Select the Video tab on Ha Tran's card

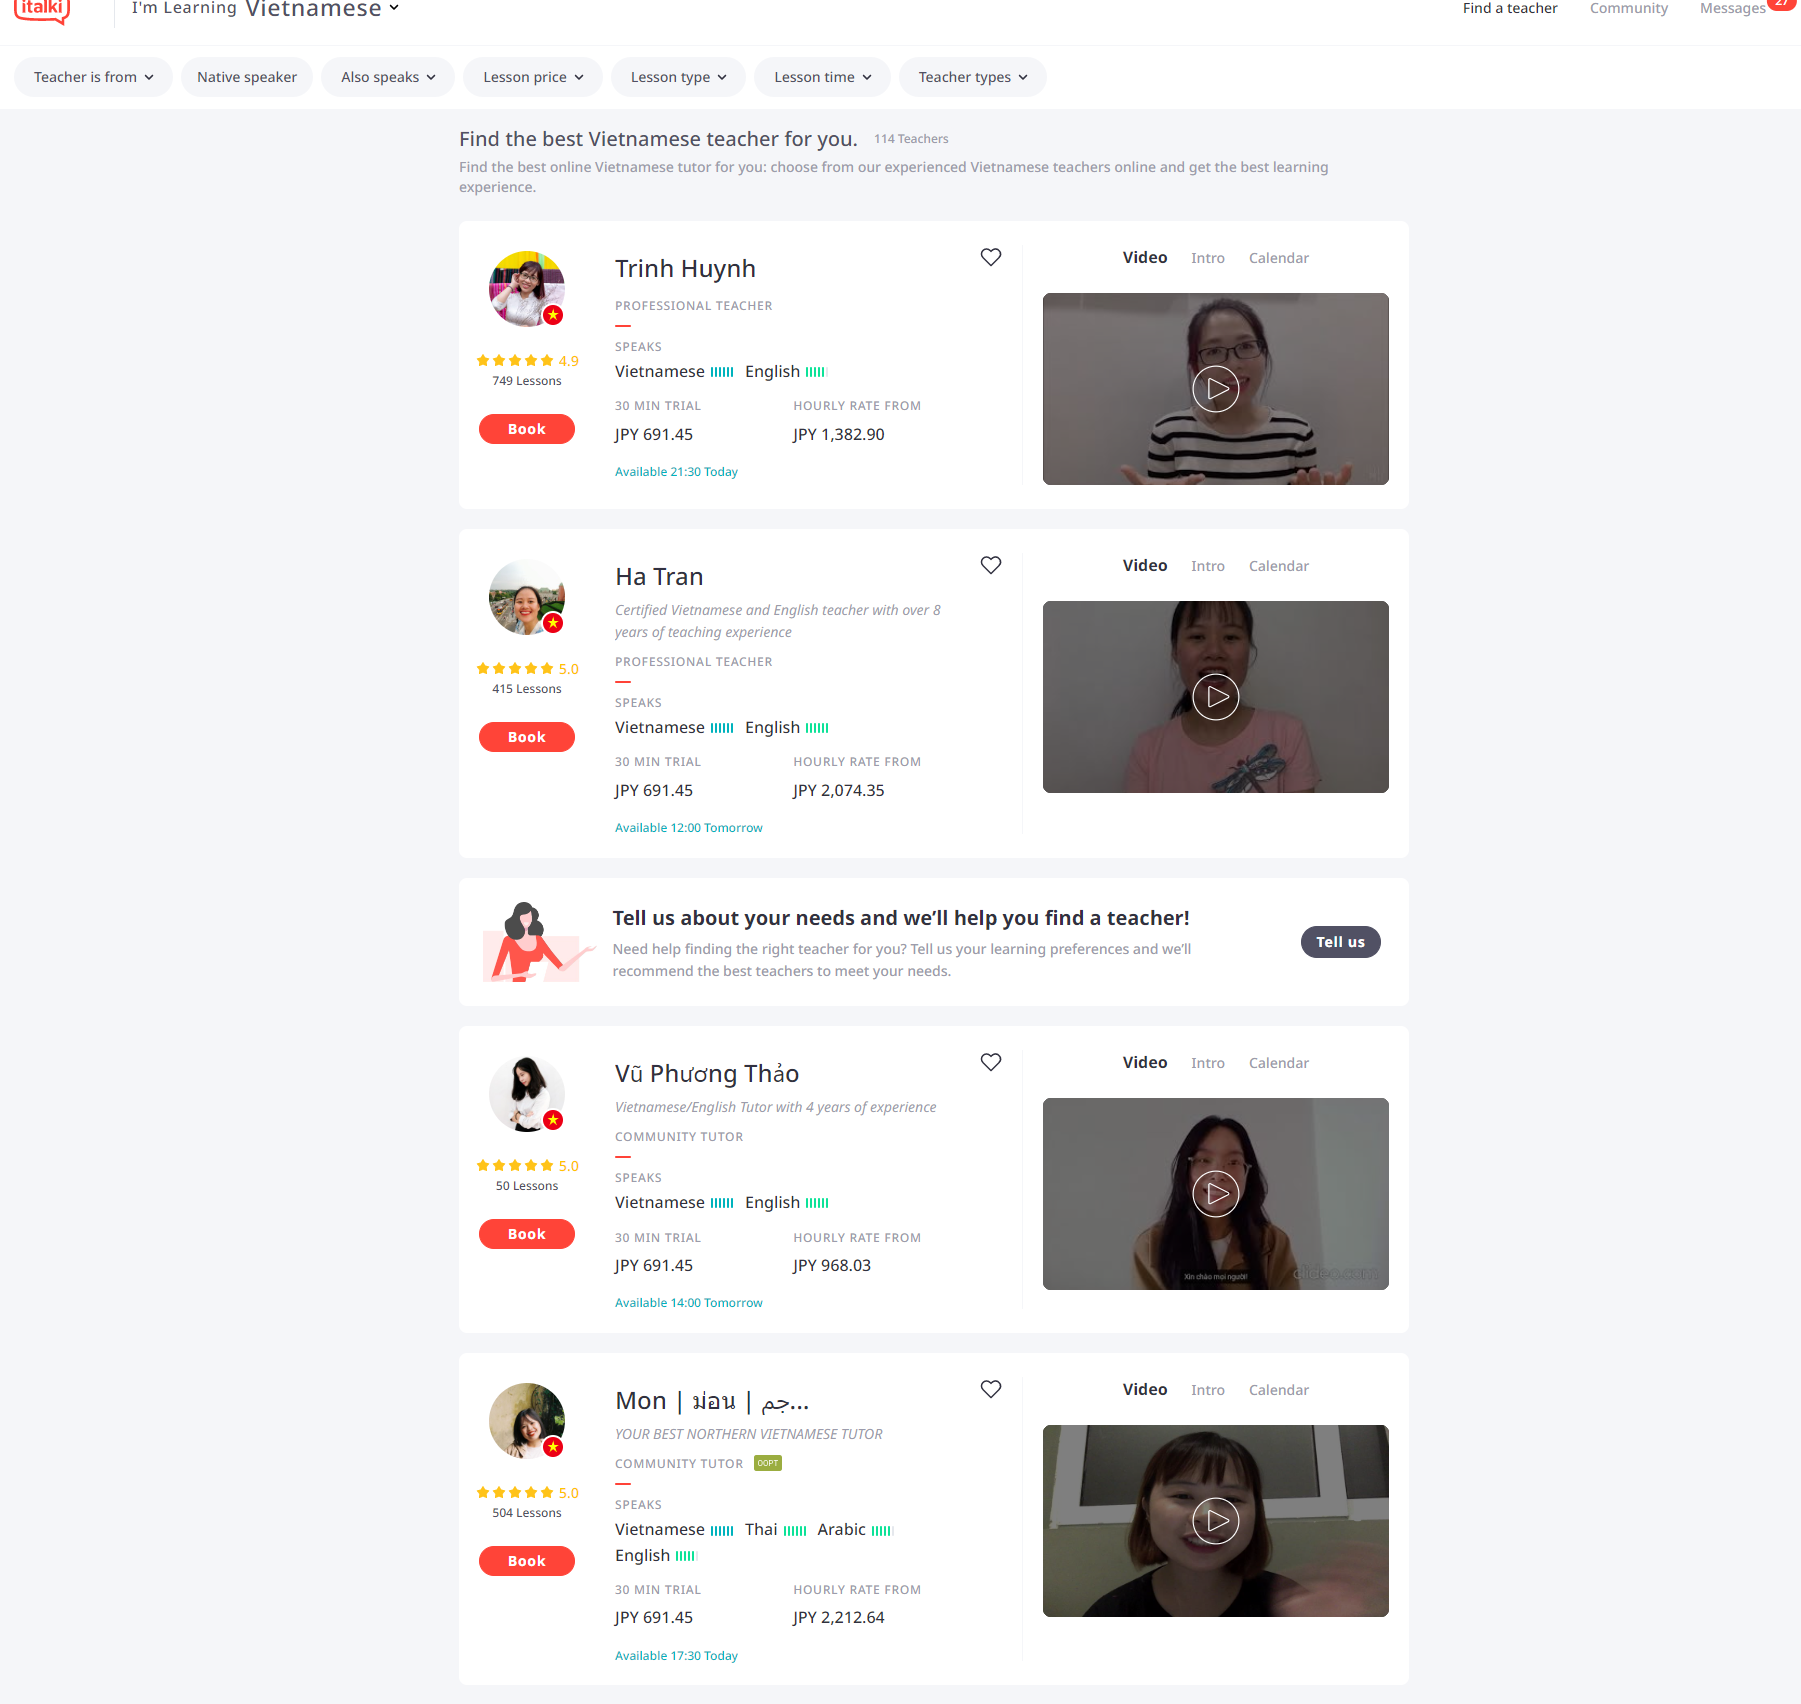pos(1145,566)
